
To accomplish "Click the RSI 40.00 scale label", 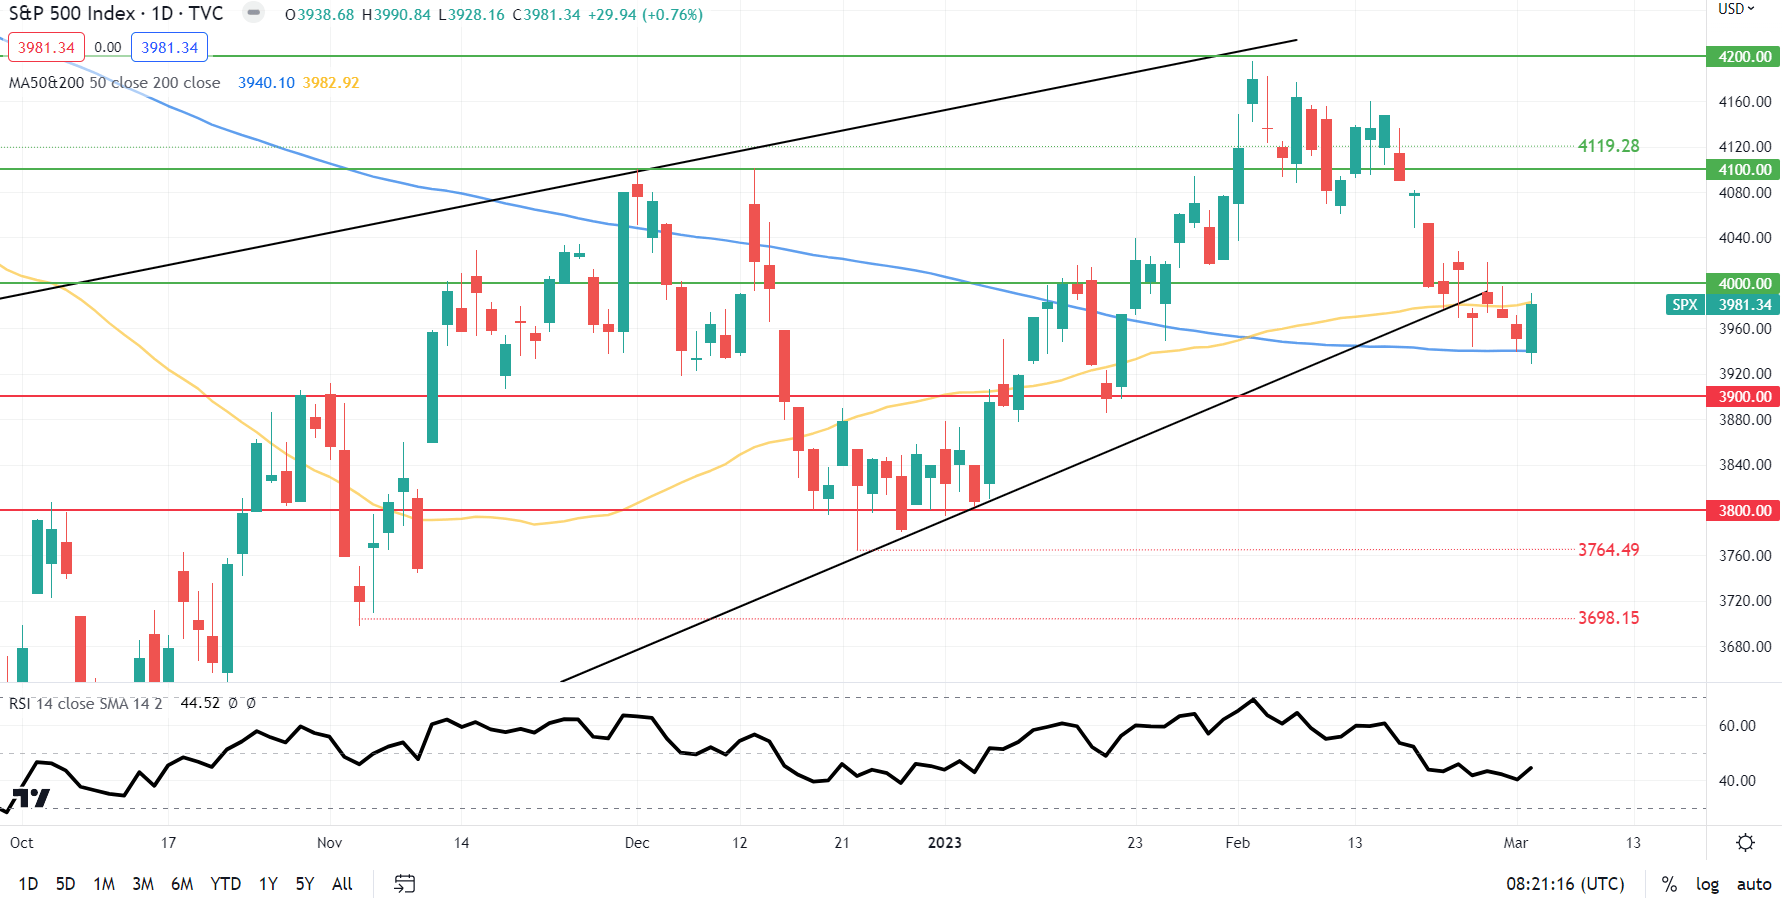I will pyautogui.click(x=1737, y=781).
